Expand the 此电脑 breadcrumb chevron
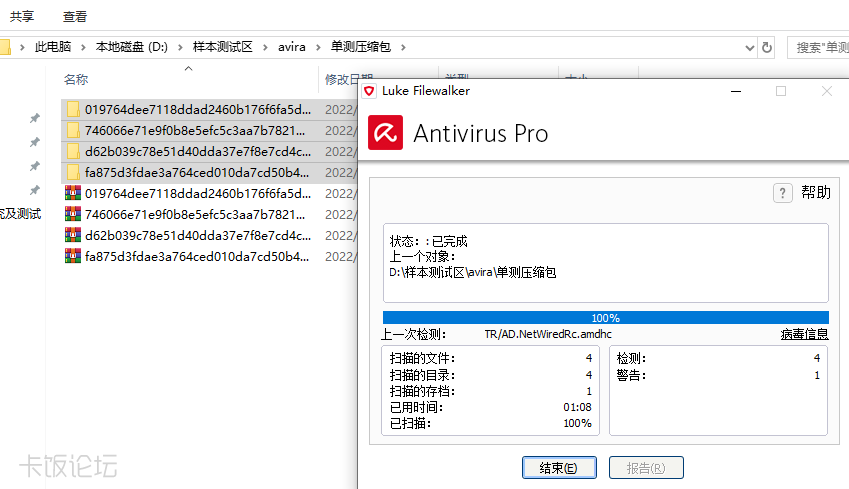The width and height of the screenshot is (849, 489). pyautogui.click(x=84, y=47)
